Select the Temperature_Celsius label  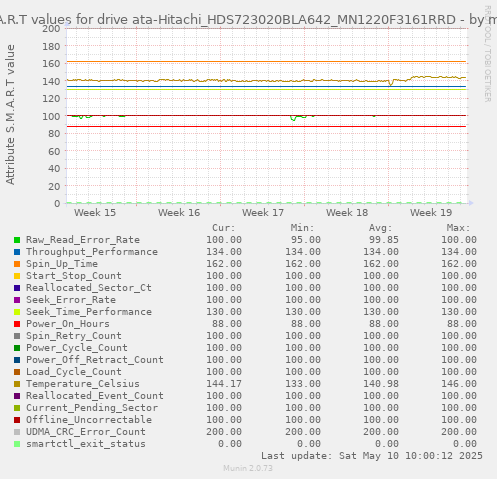click(x=83, y=384)
